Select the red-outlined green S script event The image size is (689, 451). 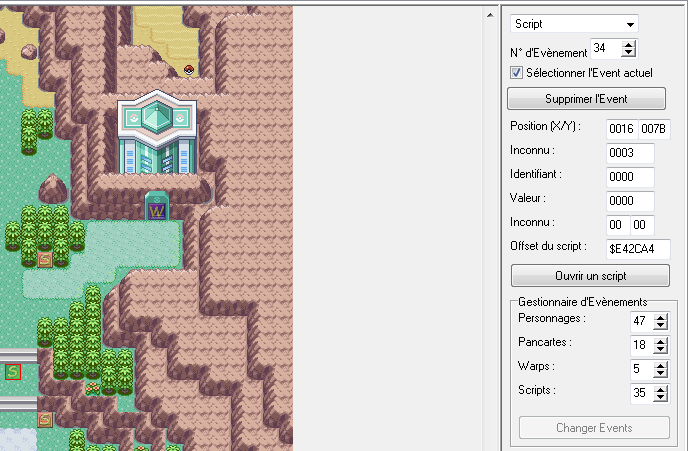[13, 372]
